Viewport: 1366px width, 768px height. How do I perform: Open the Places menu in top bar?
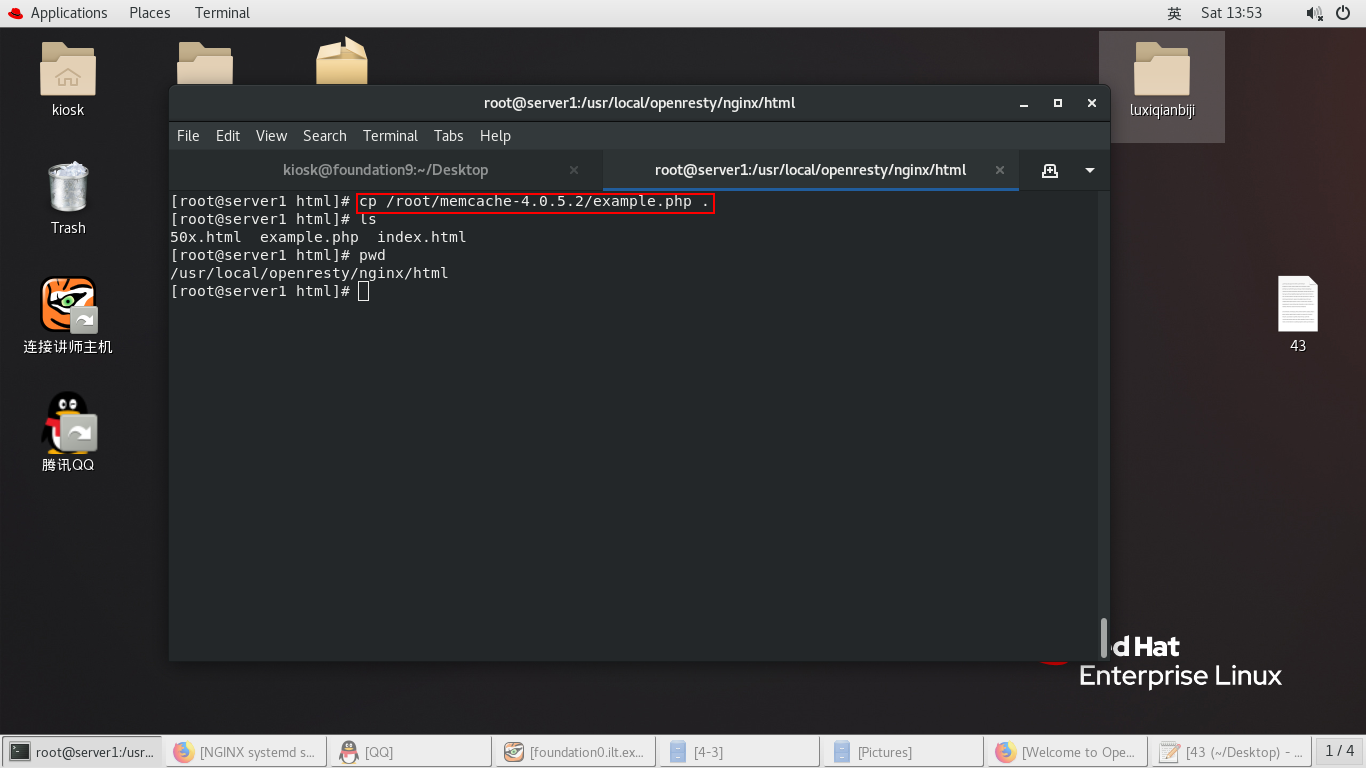(x=150, y=13)
